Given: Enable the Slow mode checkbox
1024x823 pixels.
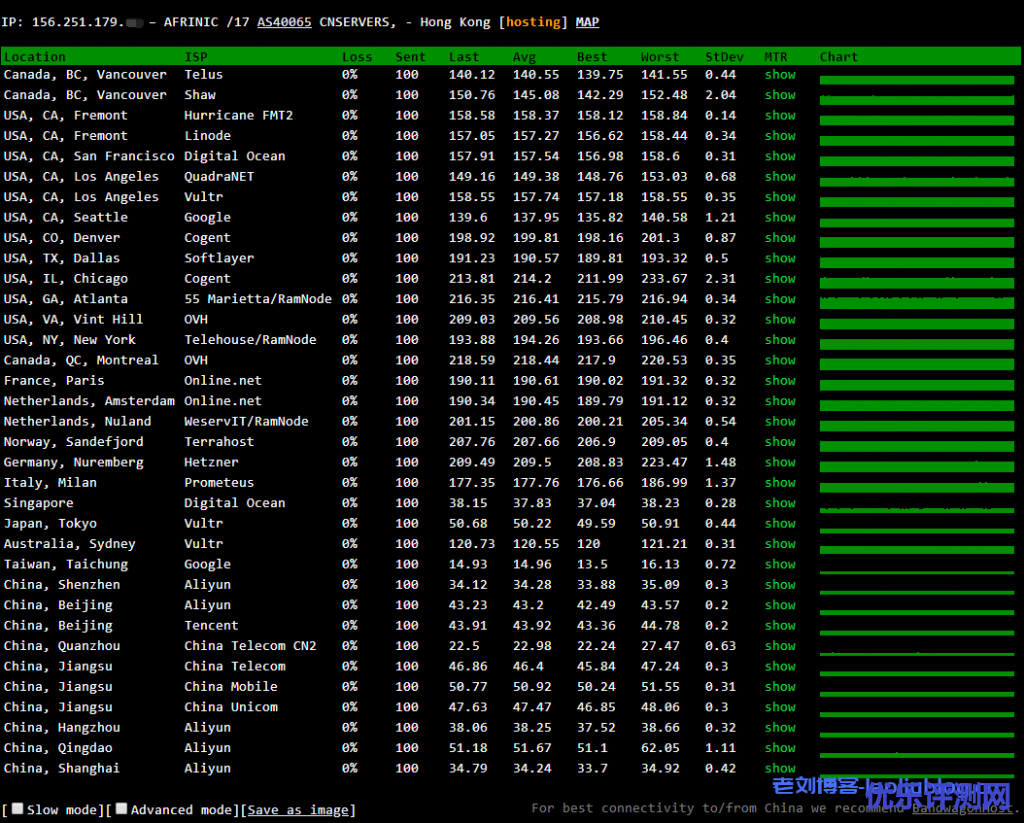Looking at the screenshot, I should point(17,809).
